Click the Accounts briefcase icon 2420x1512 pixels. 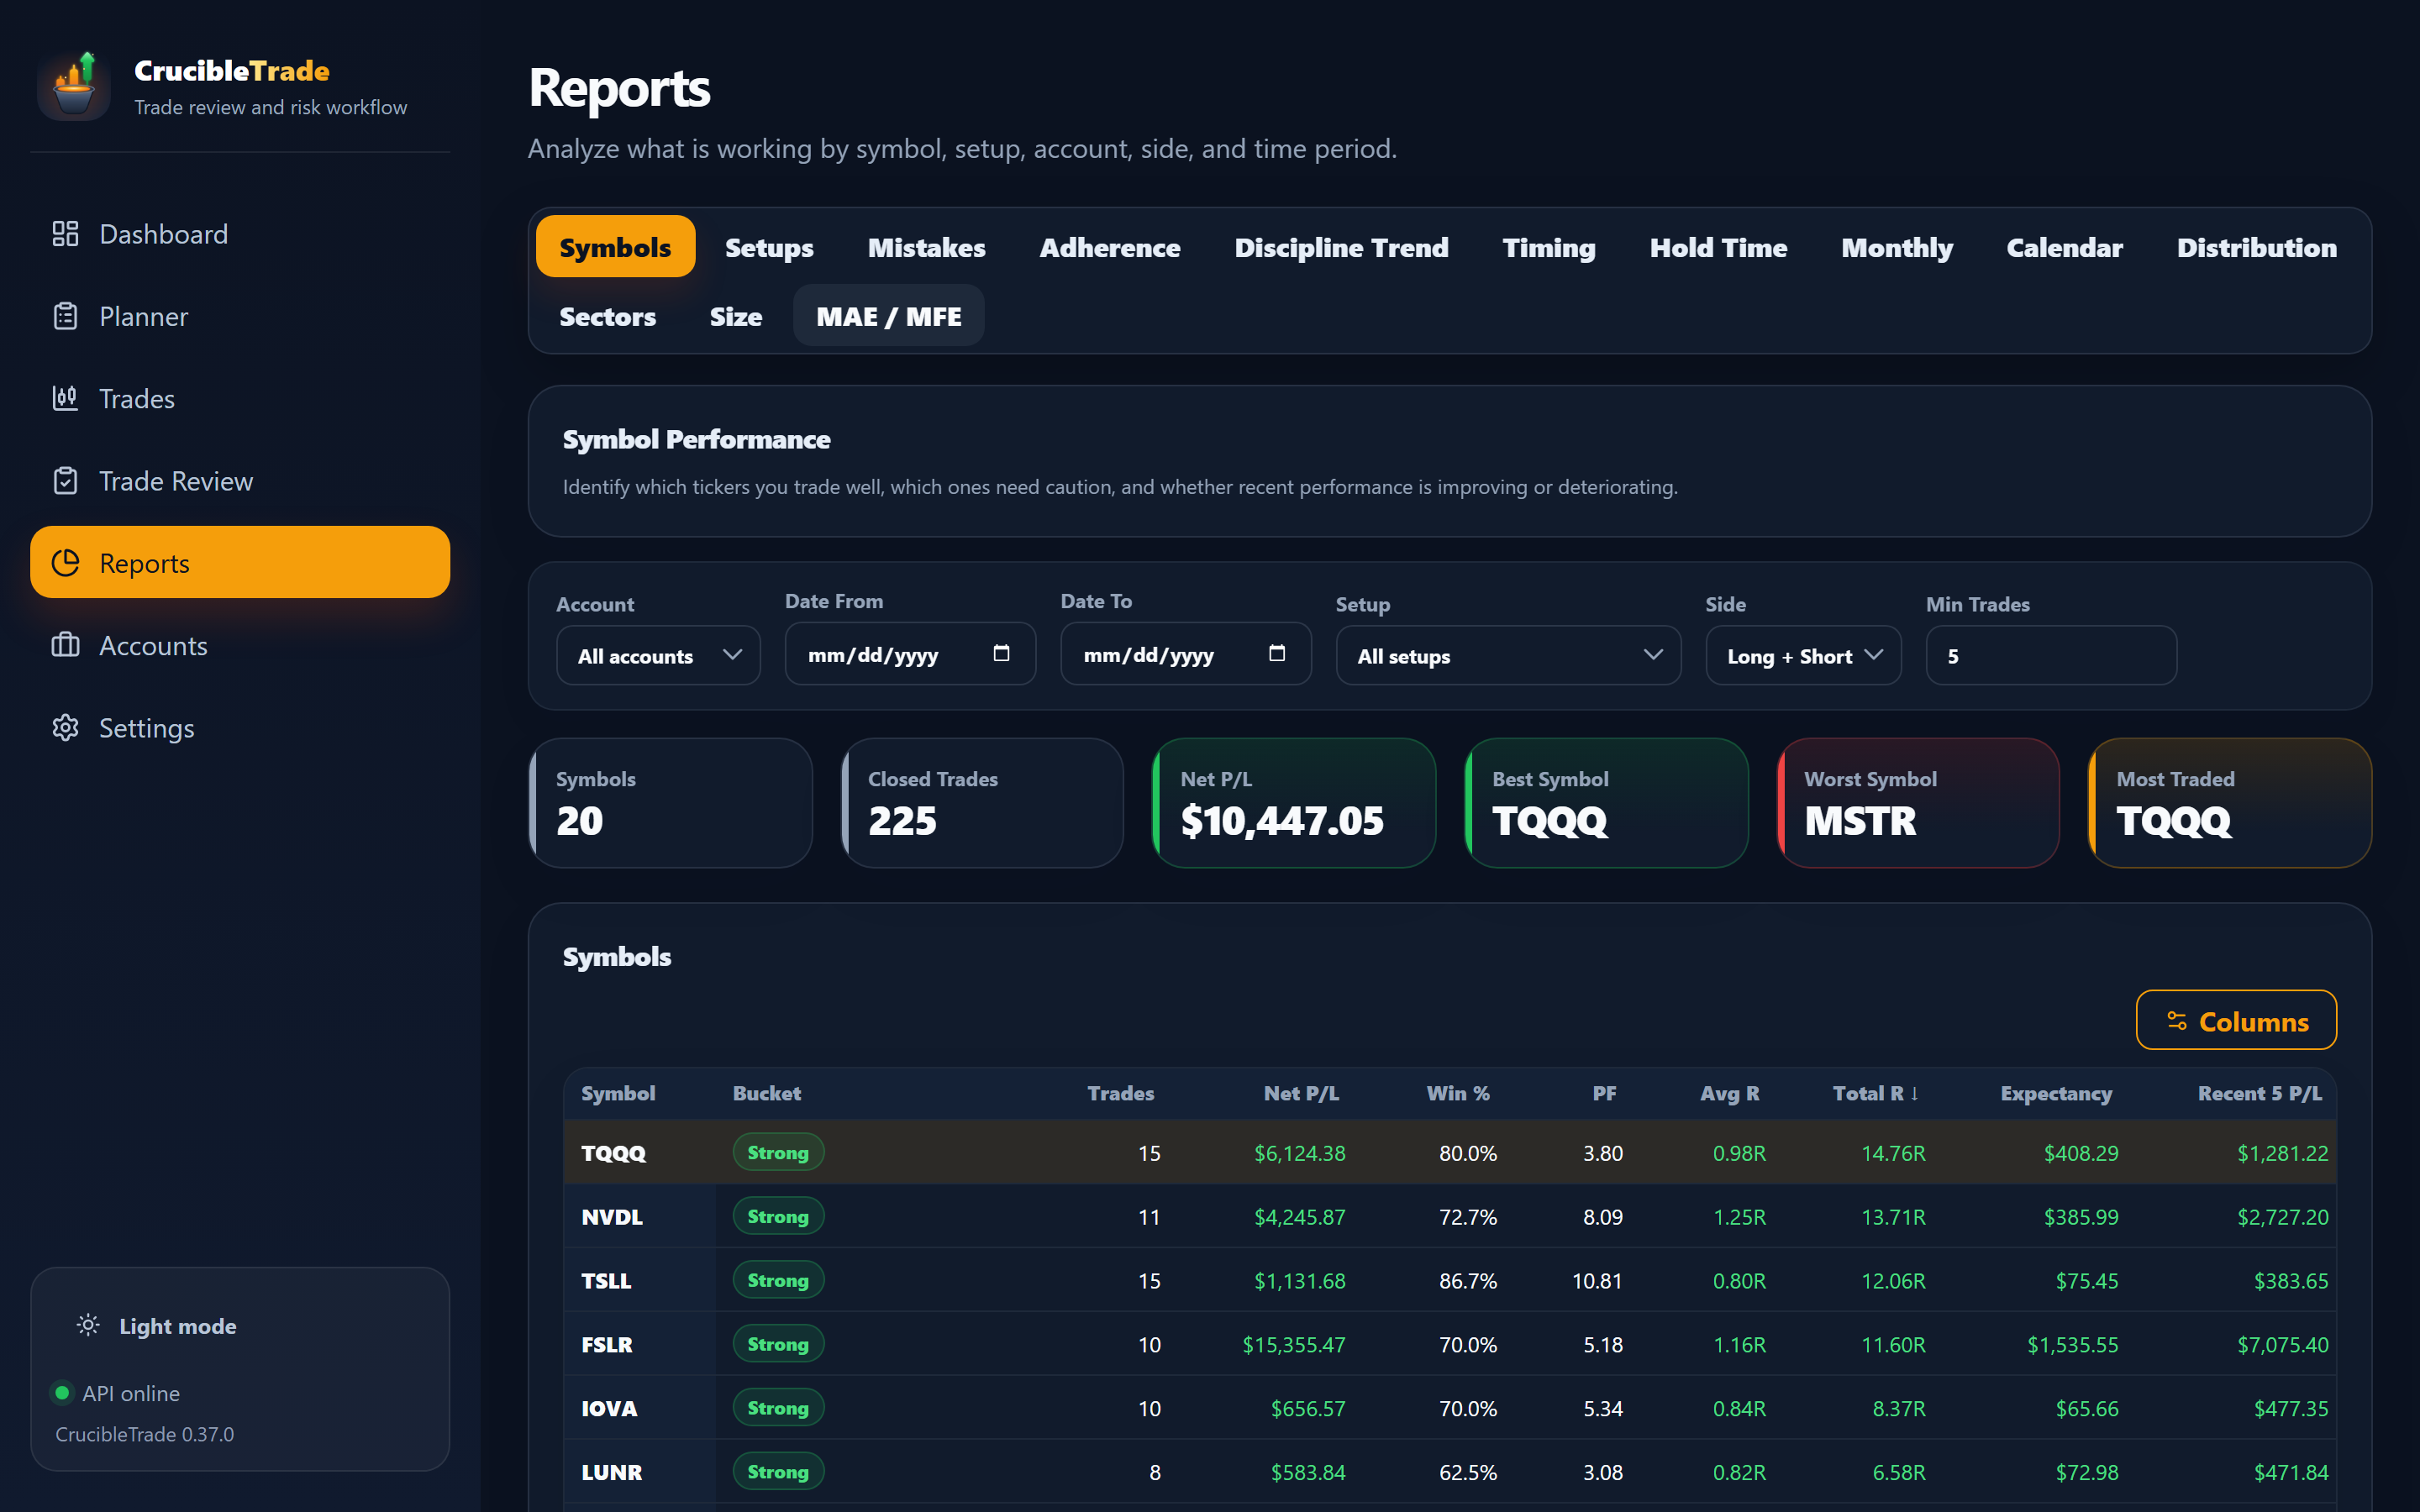click(65, 645)
